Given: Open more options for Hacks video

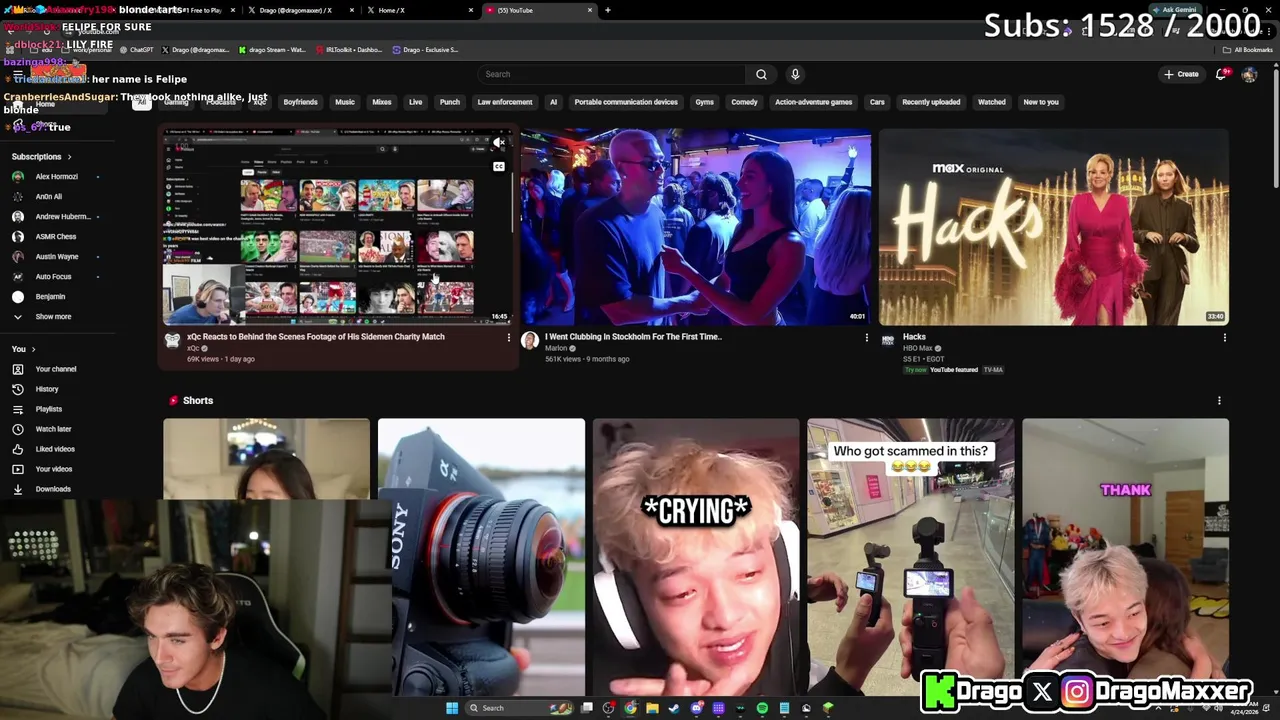Looking at the screenshot, I should coord(1224,338).
